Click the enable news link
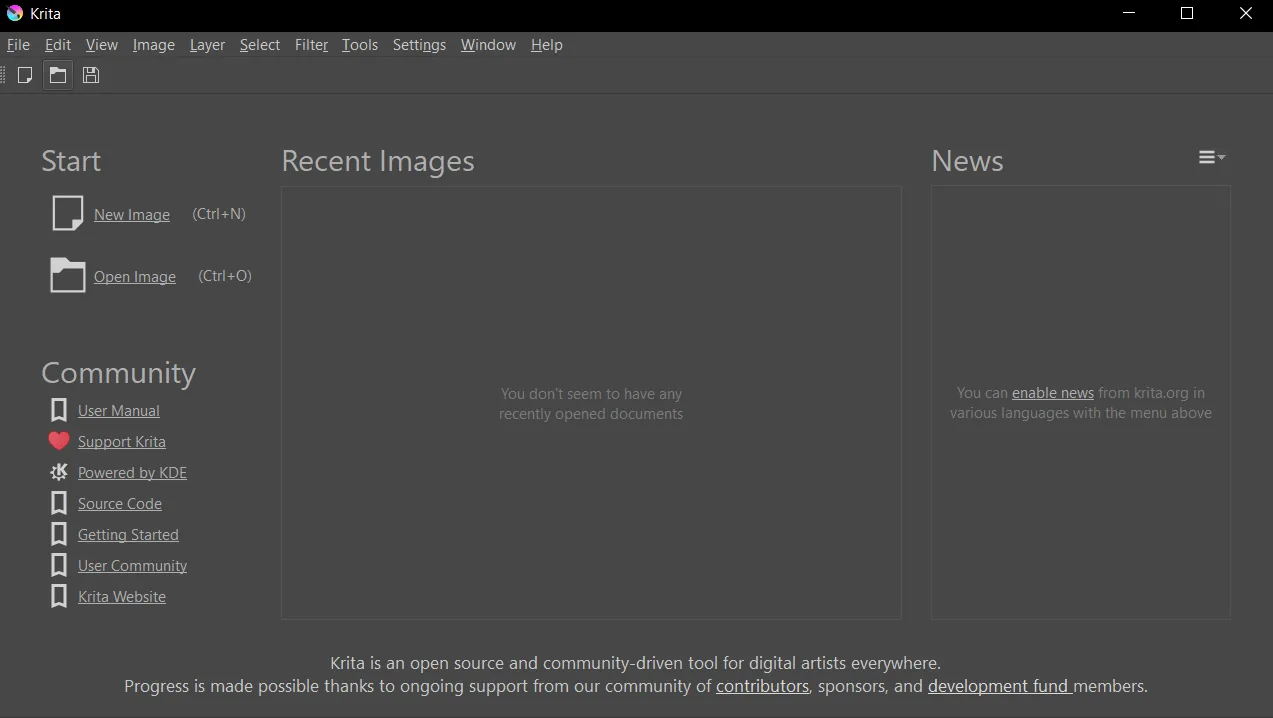This screenshot has height=718, width=1273. coord(1053,393)
